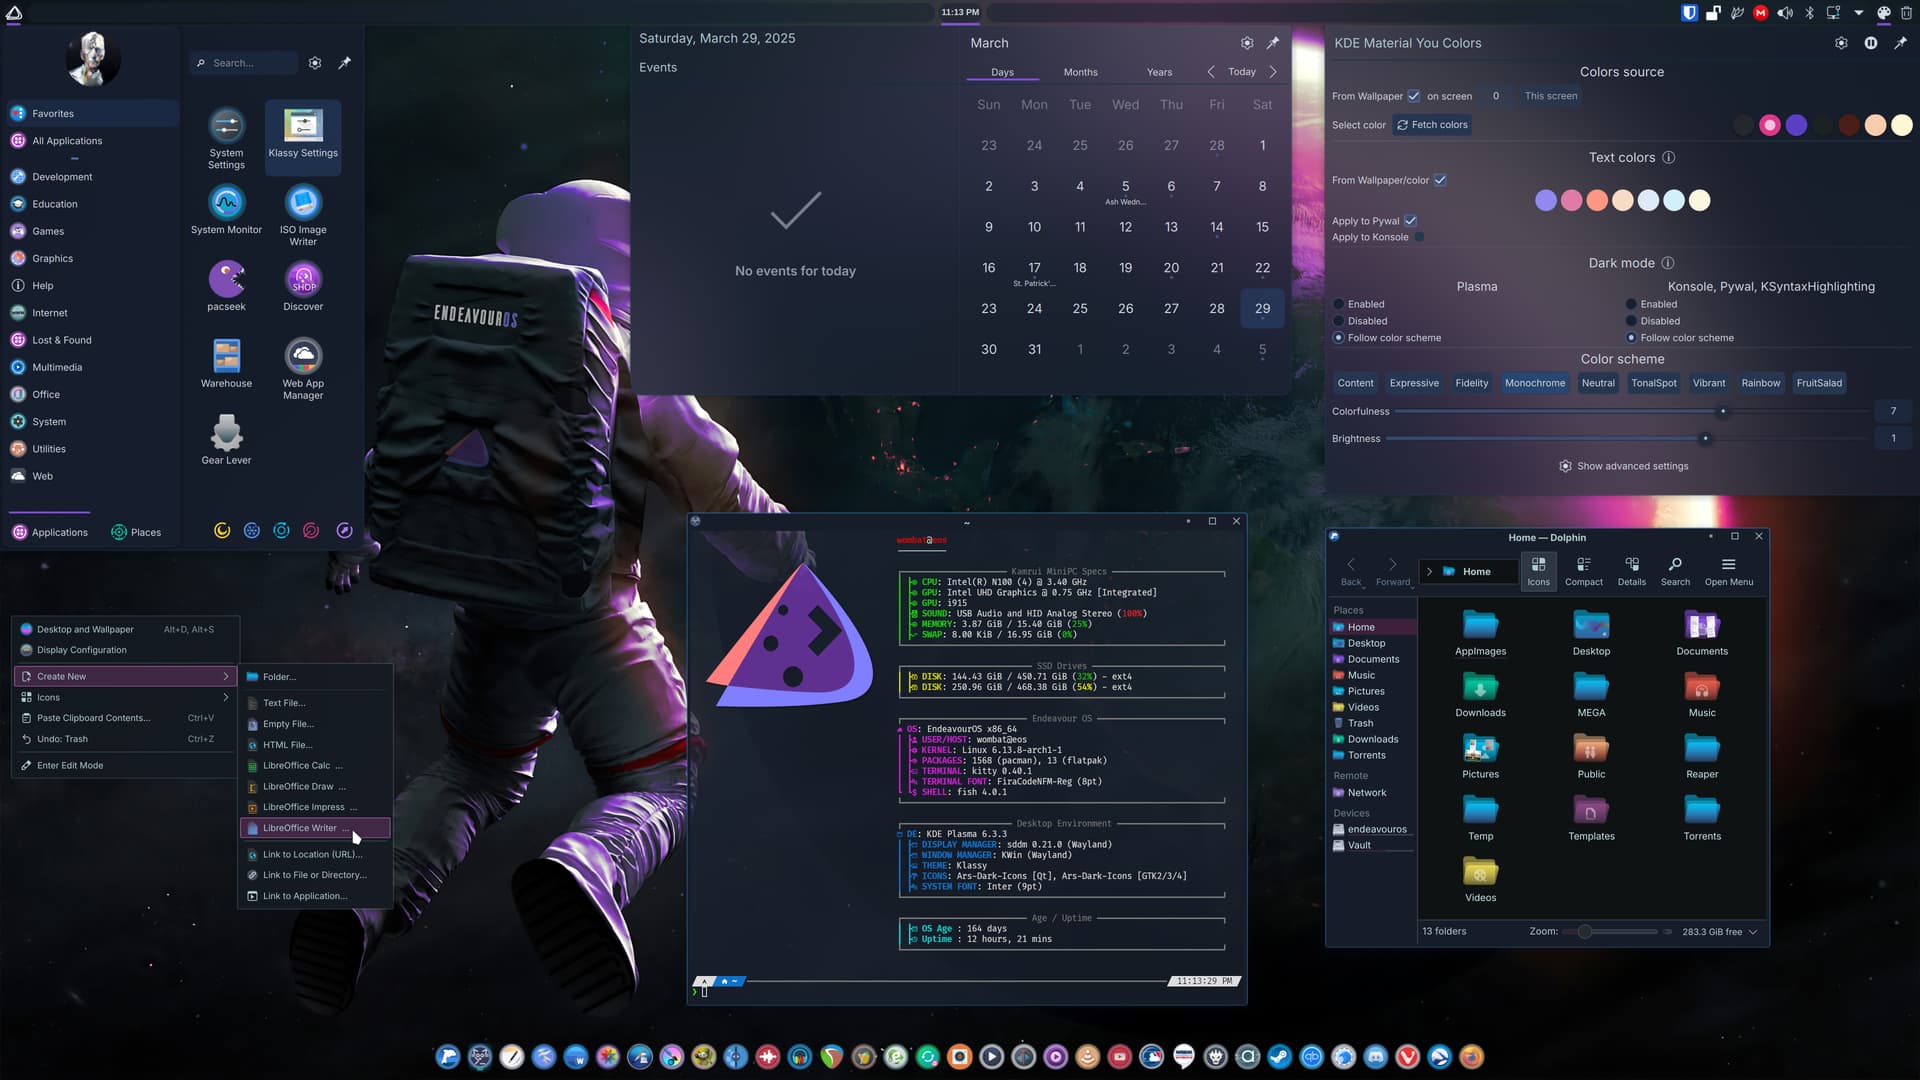Select Konsole/Pywal dark mode Disabled radio
Image resolution: width=1920 pixels, height=1080 pixels.
tap(1631, 321)
